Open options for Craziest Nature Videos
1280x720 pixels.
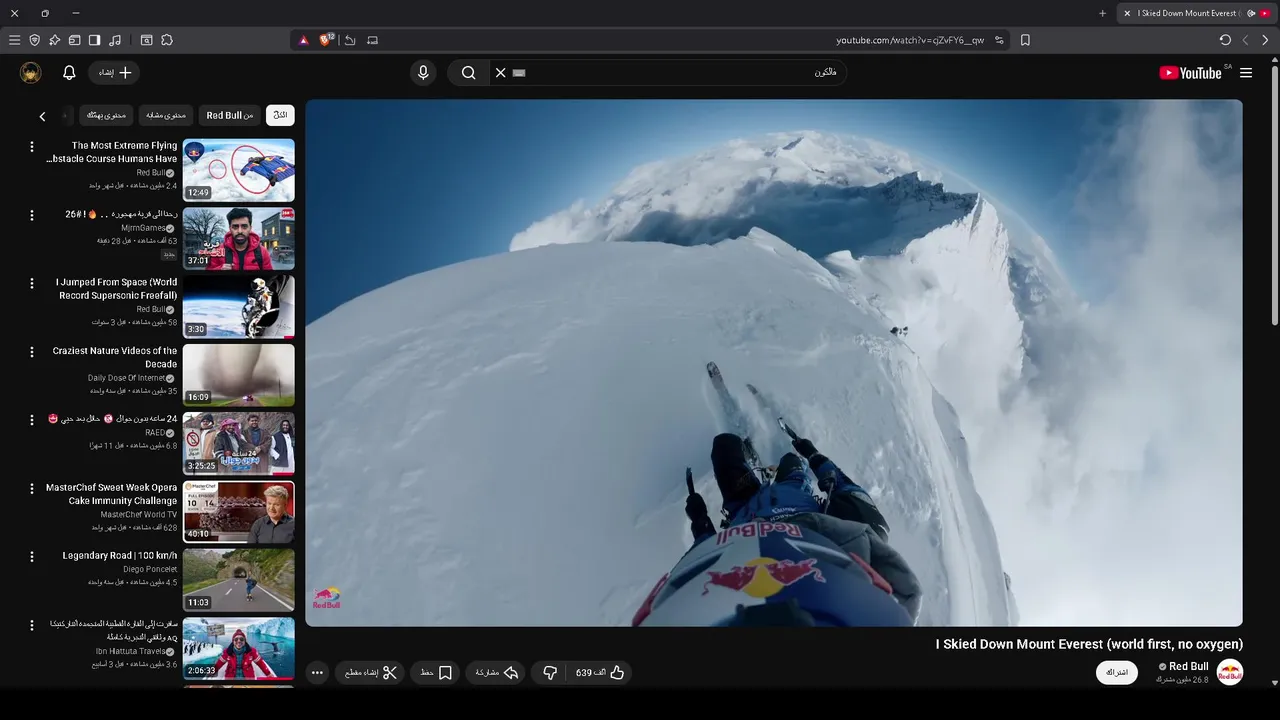tap(32, 352)
